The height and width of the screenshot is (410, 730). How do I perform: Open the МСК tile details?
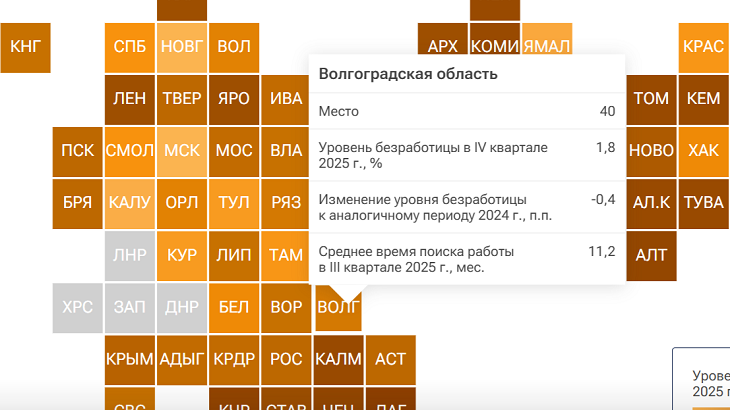pyautogui.click(x=181, y=150)
